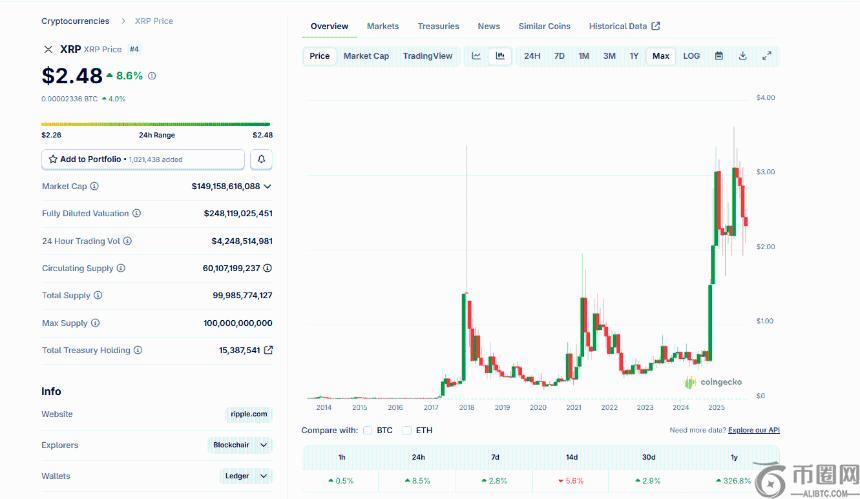Download the chart data
This screenshot has height=499, width=860.
(742, 56)
